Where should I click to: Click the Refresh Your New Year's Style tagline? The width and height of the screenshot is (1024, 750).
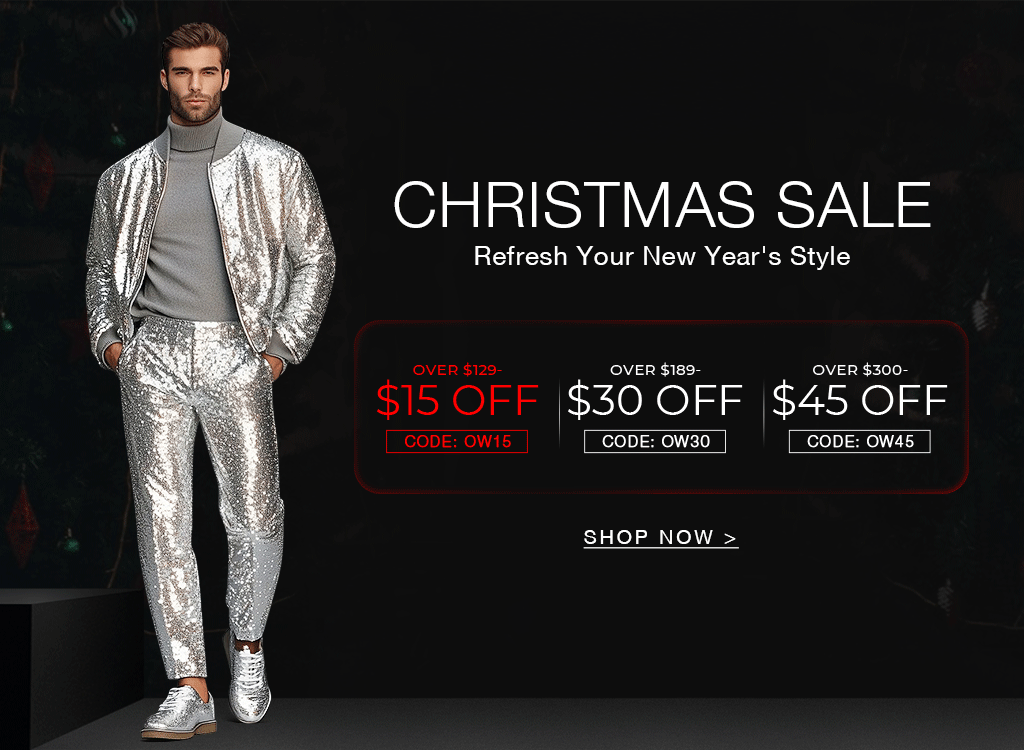pyautogui.click(x=662, y=256)
